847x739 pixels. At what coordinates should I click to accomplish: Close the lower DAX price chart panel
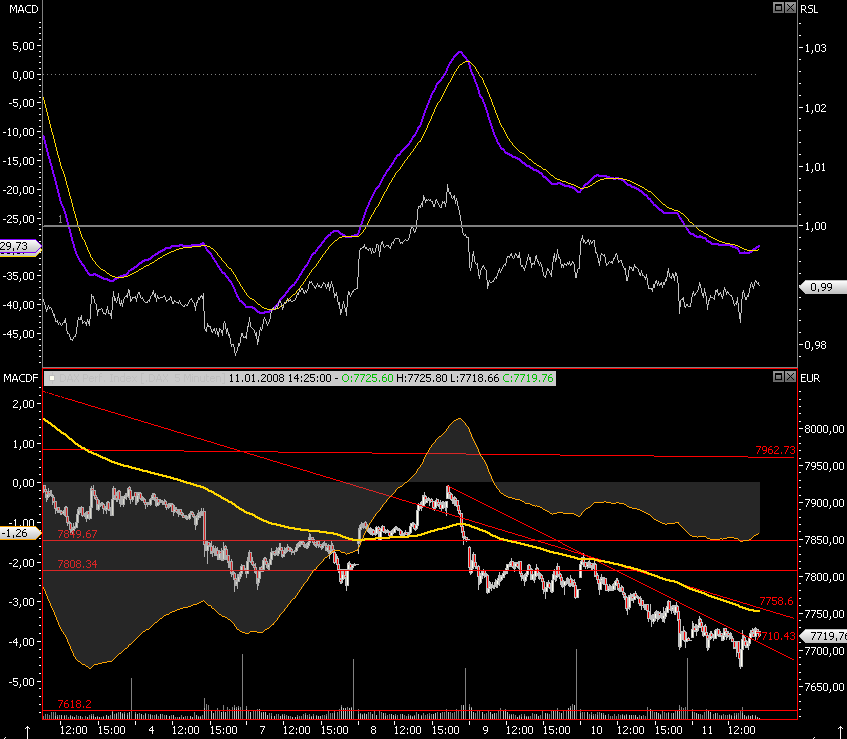tap(790, 377)
